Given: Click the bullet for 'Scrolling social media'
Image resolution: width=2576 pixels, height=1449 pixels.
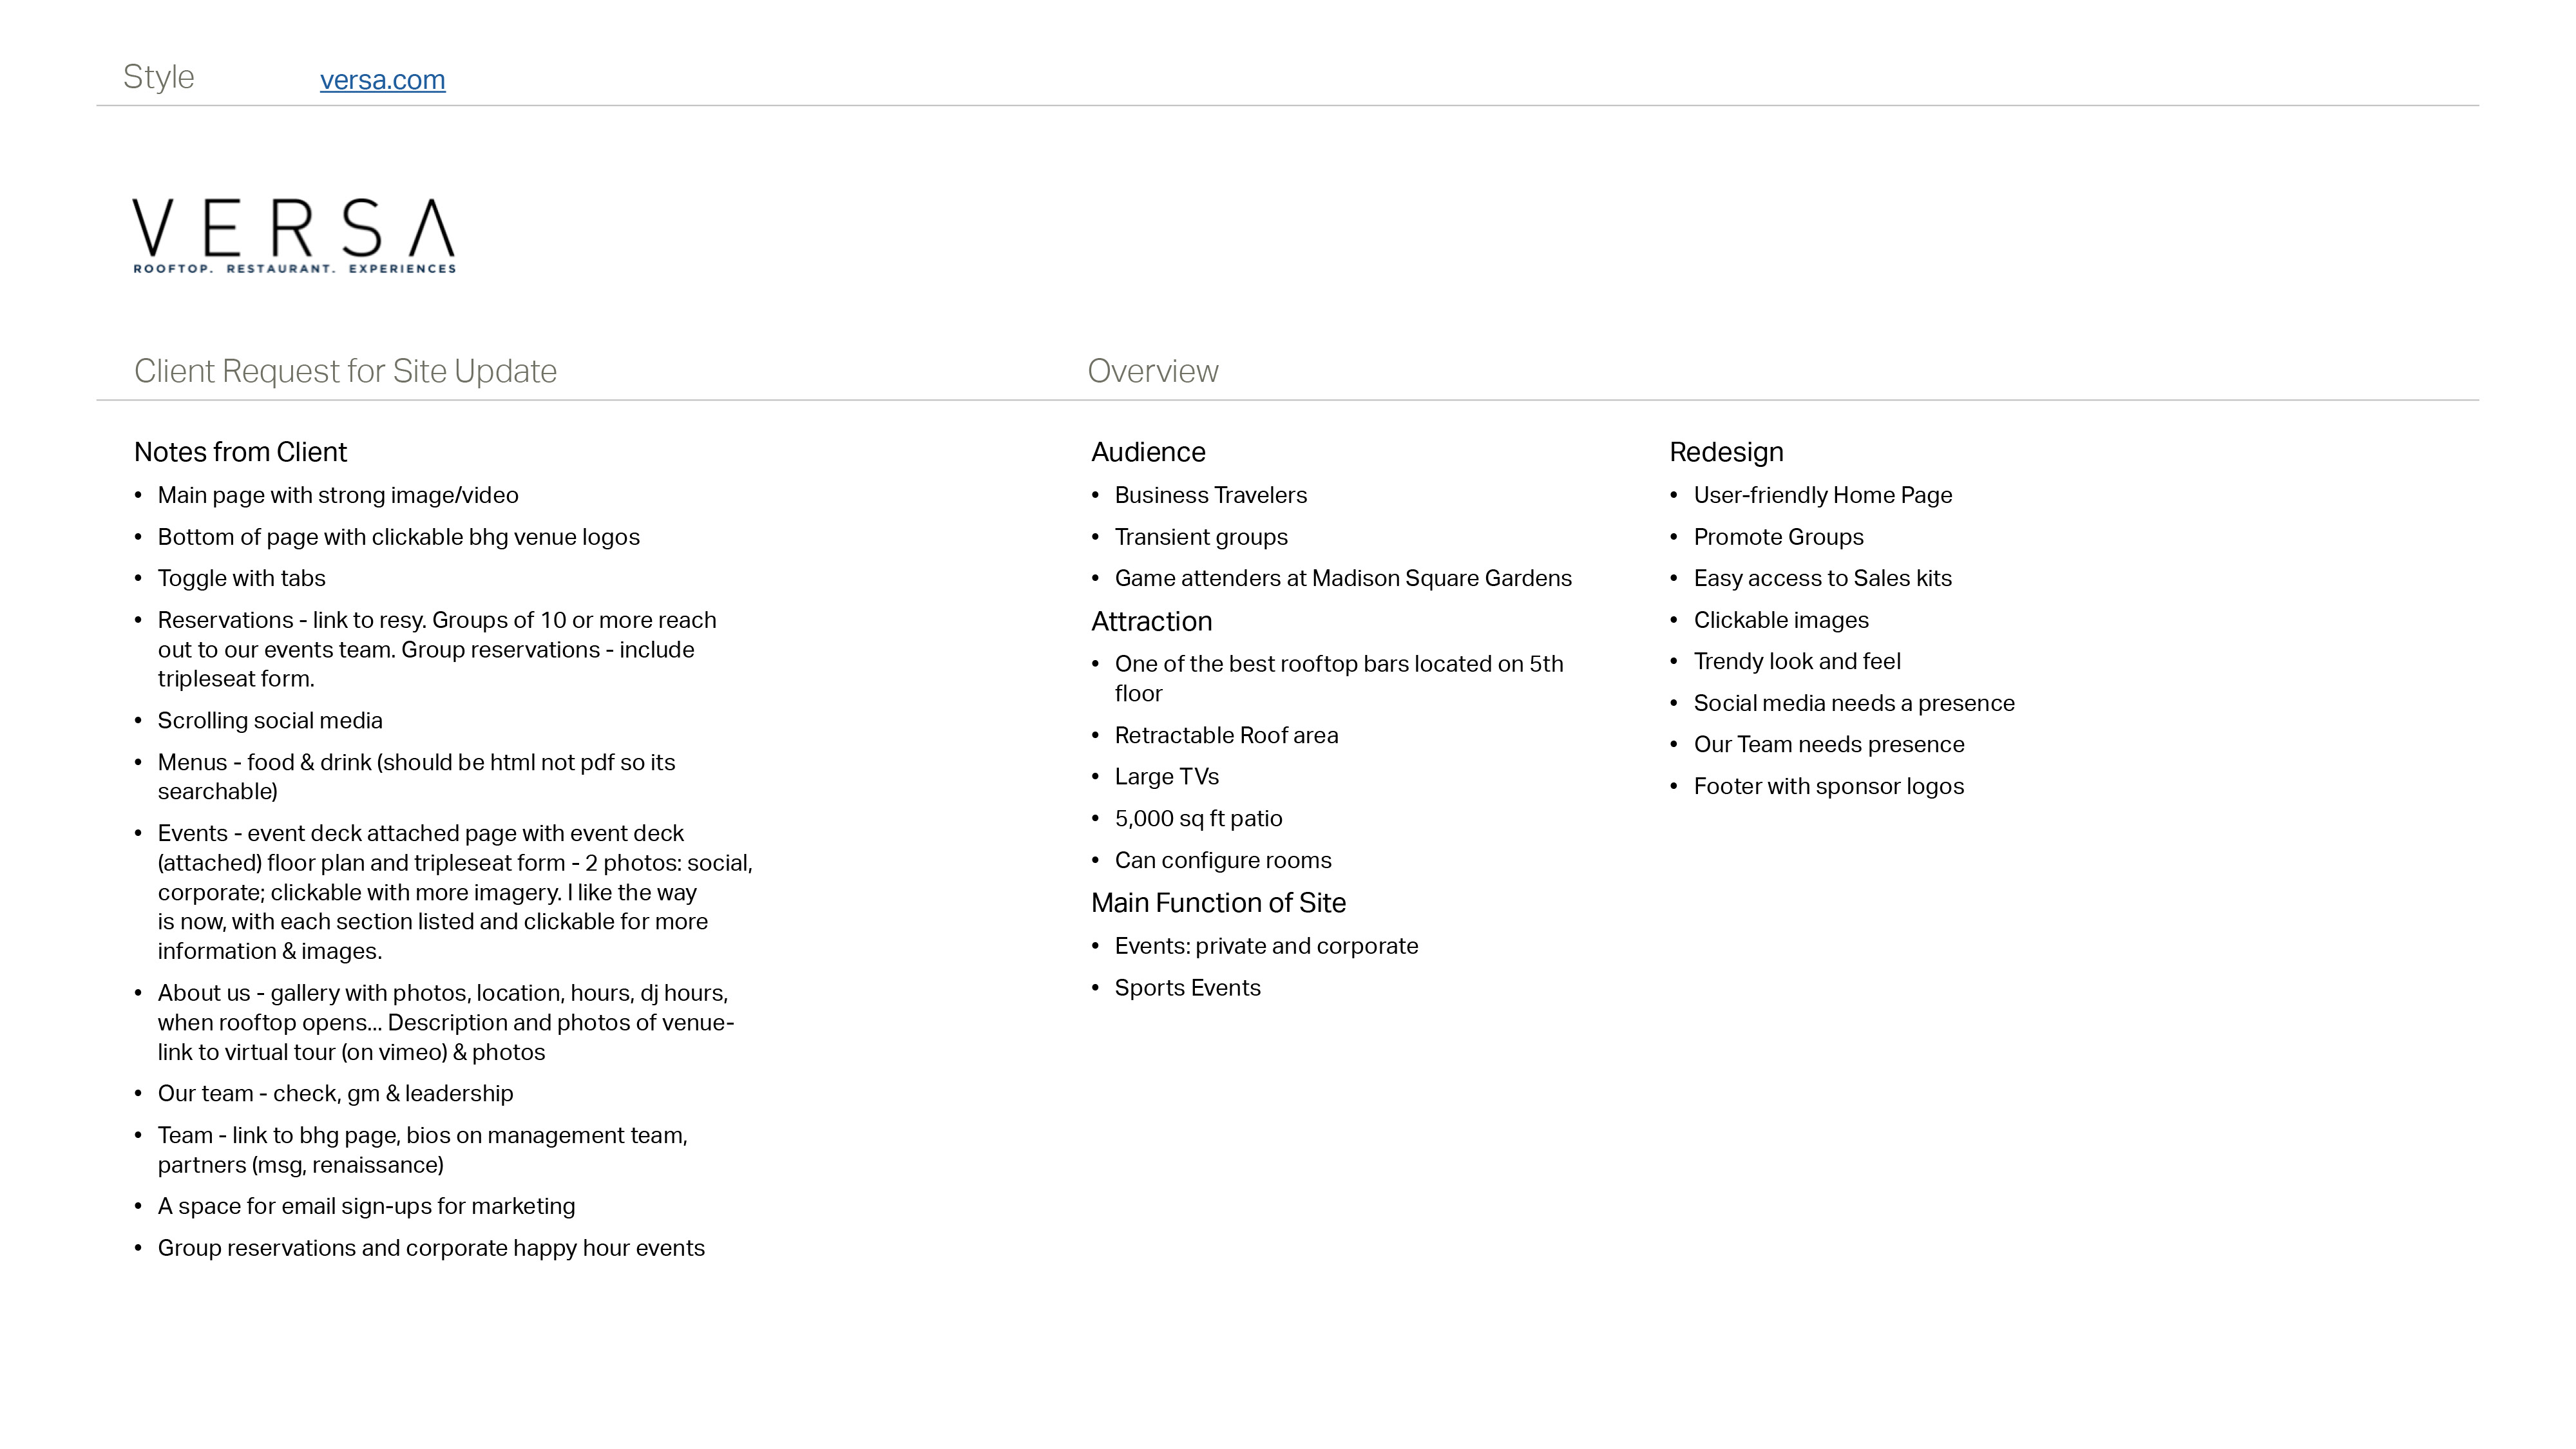Looking at the screenshot, I should click(x=142, y=720).
